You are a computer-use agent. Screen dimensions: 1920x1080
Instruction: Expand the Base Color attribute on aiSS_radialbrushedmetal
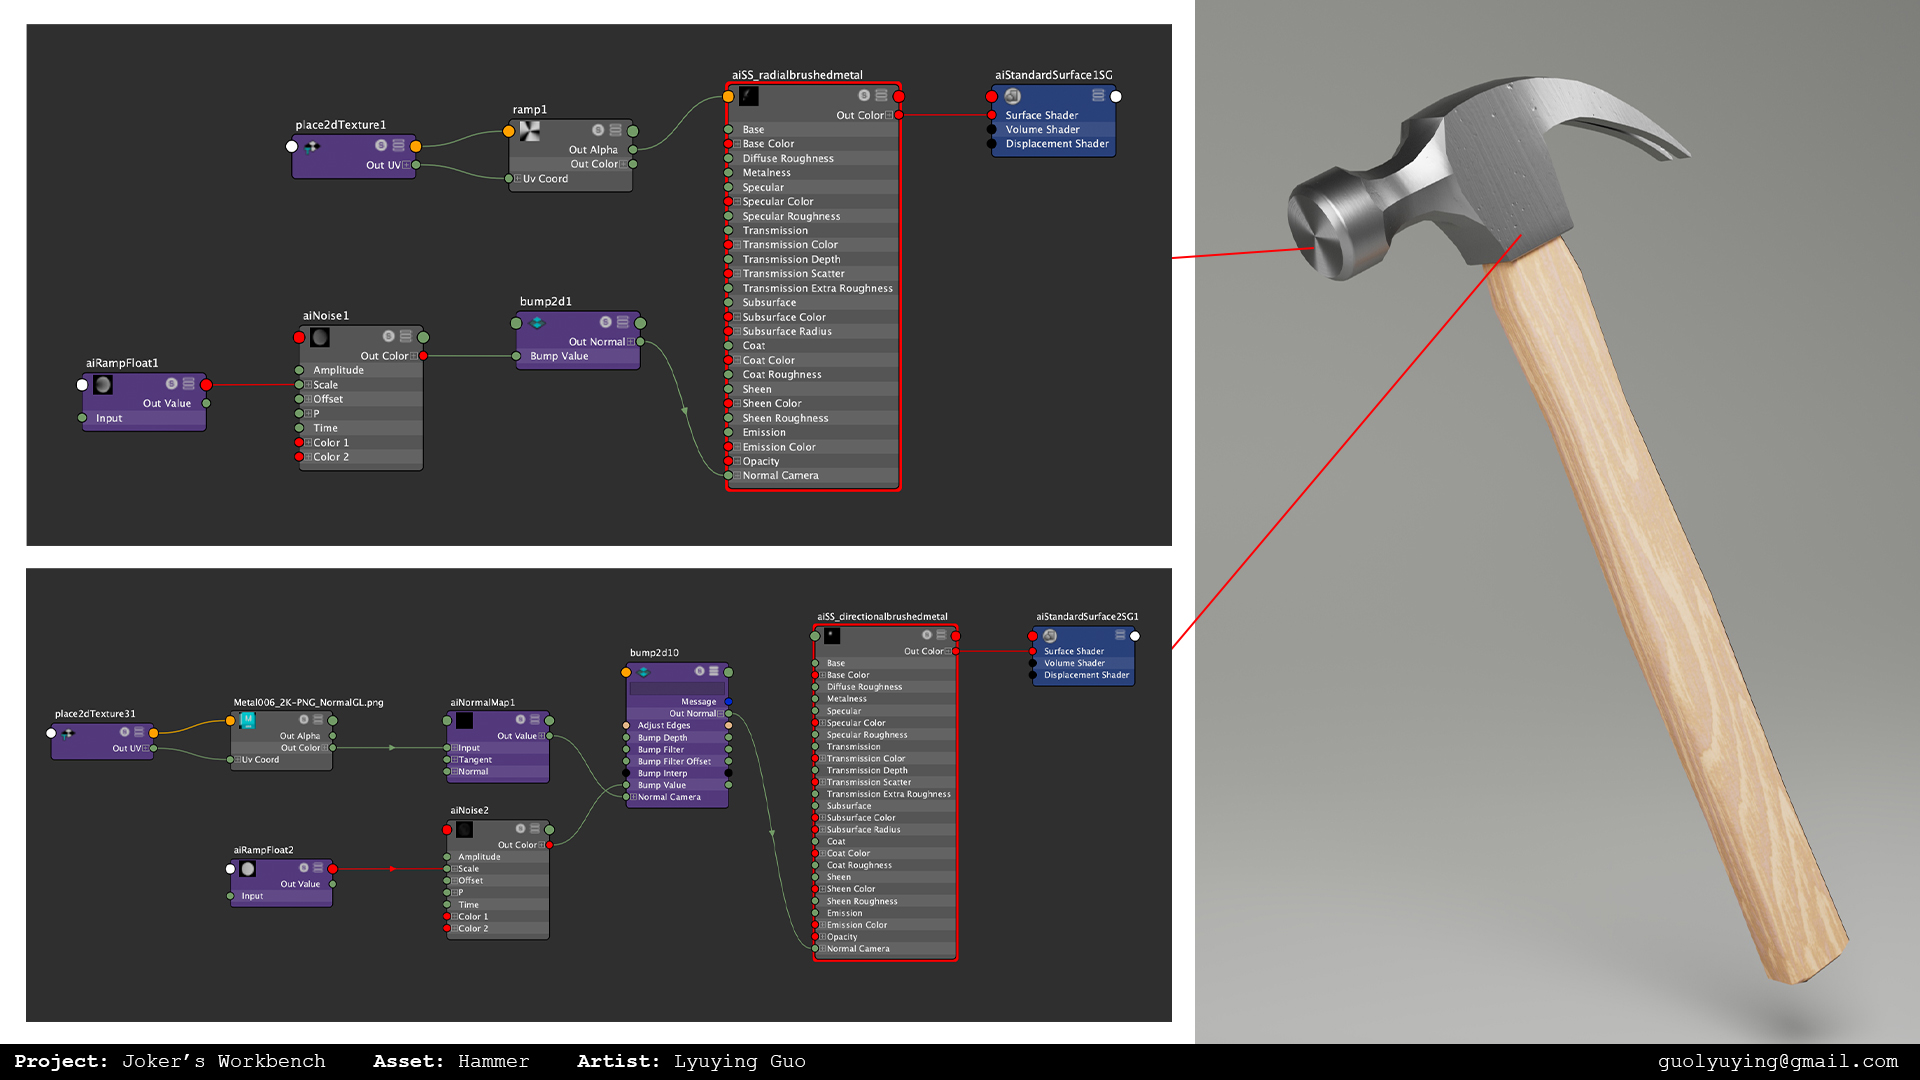click(737, 144)
